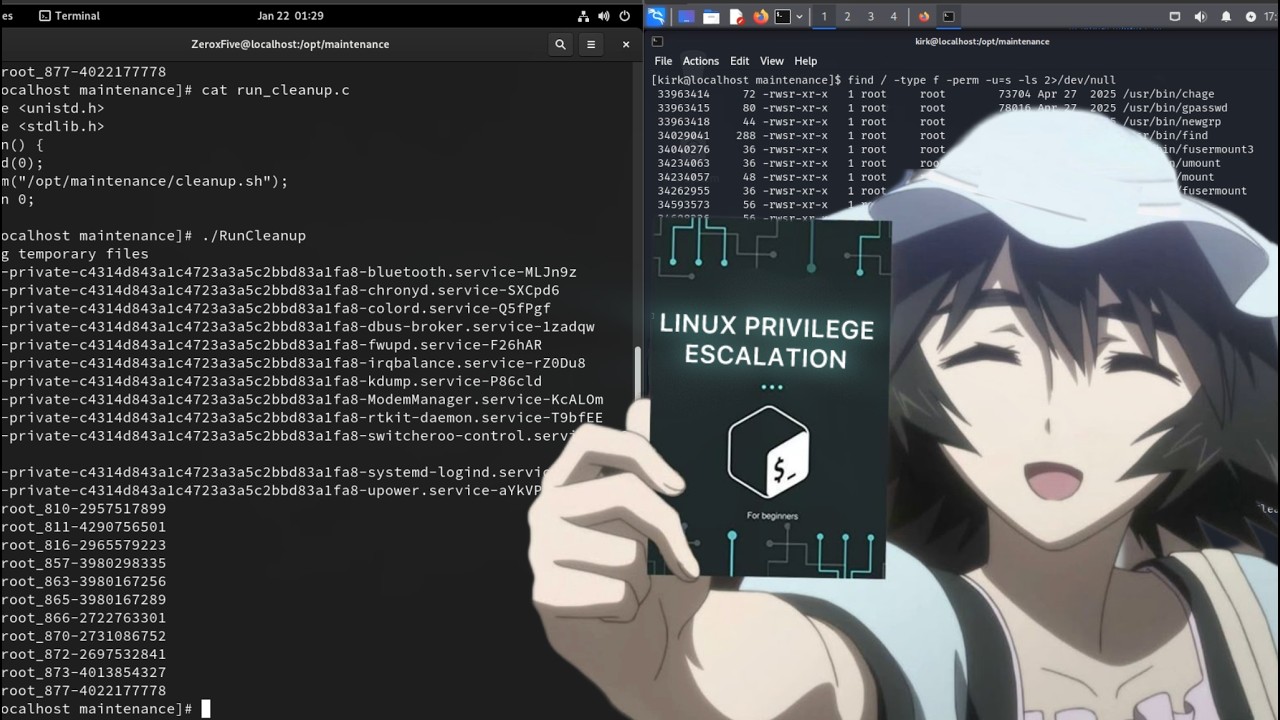Open terminal emulator launcher in Kali panel

coord(783,16)
